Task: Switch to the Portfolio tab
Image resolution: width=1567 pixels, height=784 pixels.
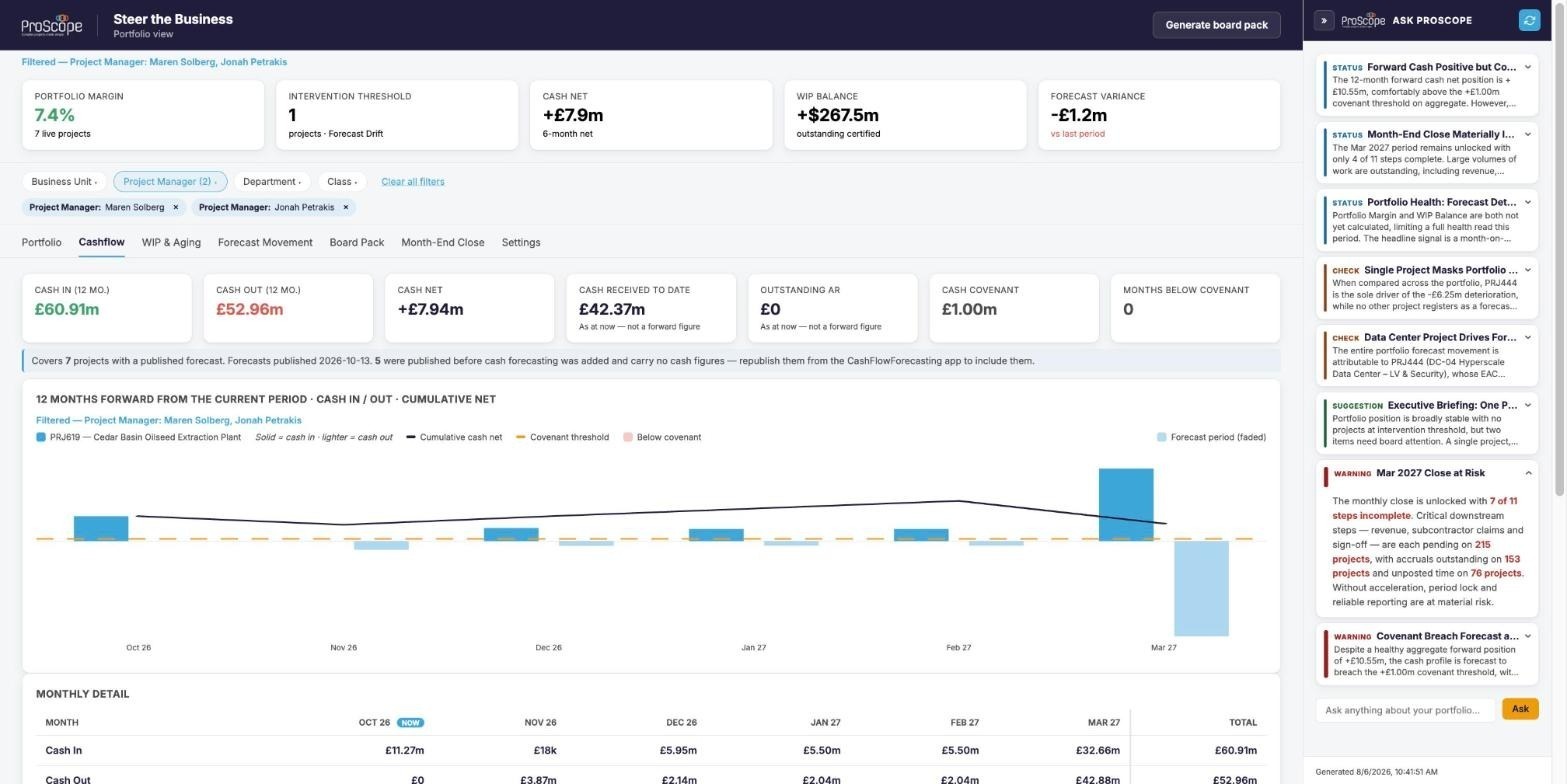Action: click(x=42, y=243)
